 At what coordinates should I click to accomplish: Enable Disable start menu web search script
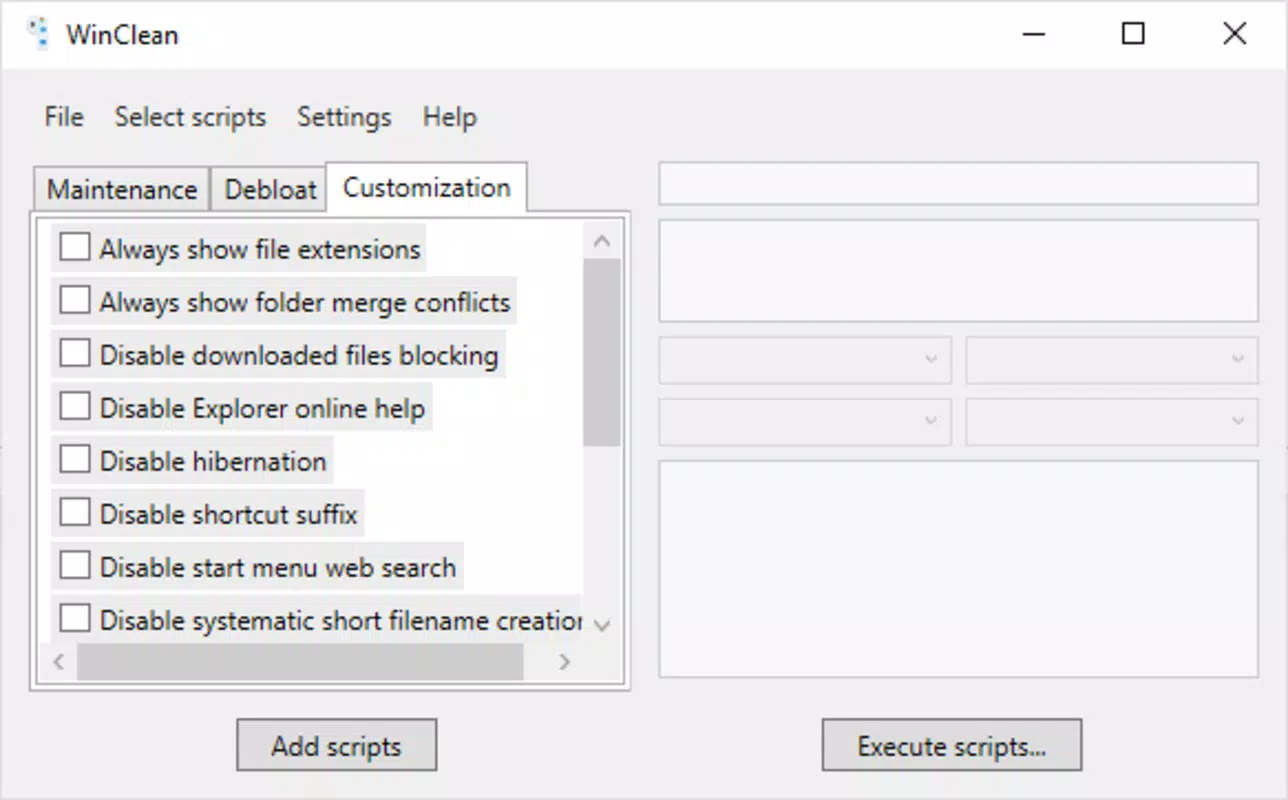pos(75,565)
